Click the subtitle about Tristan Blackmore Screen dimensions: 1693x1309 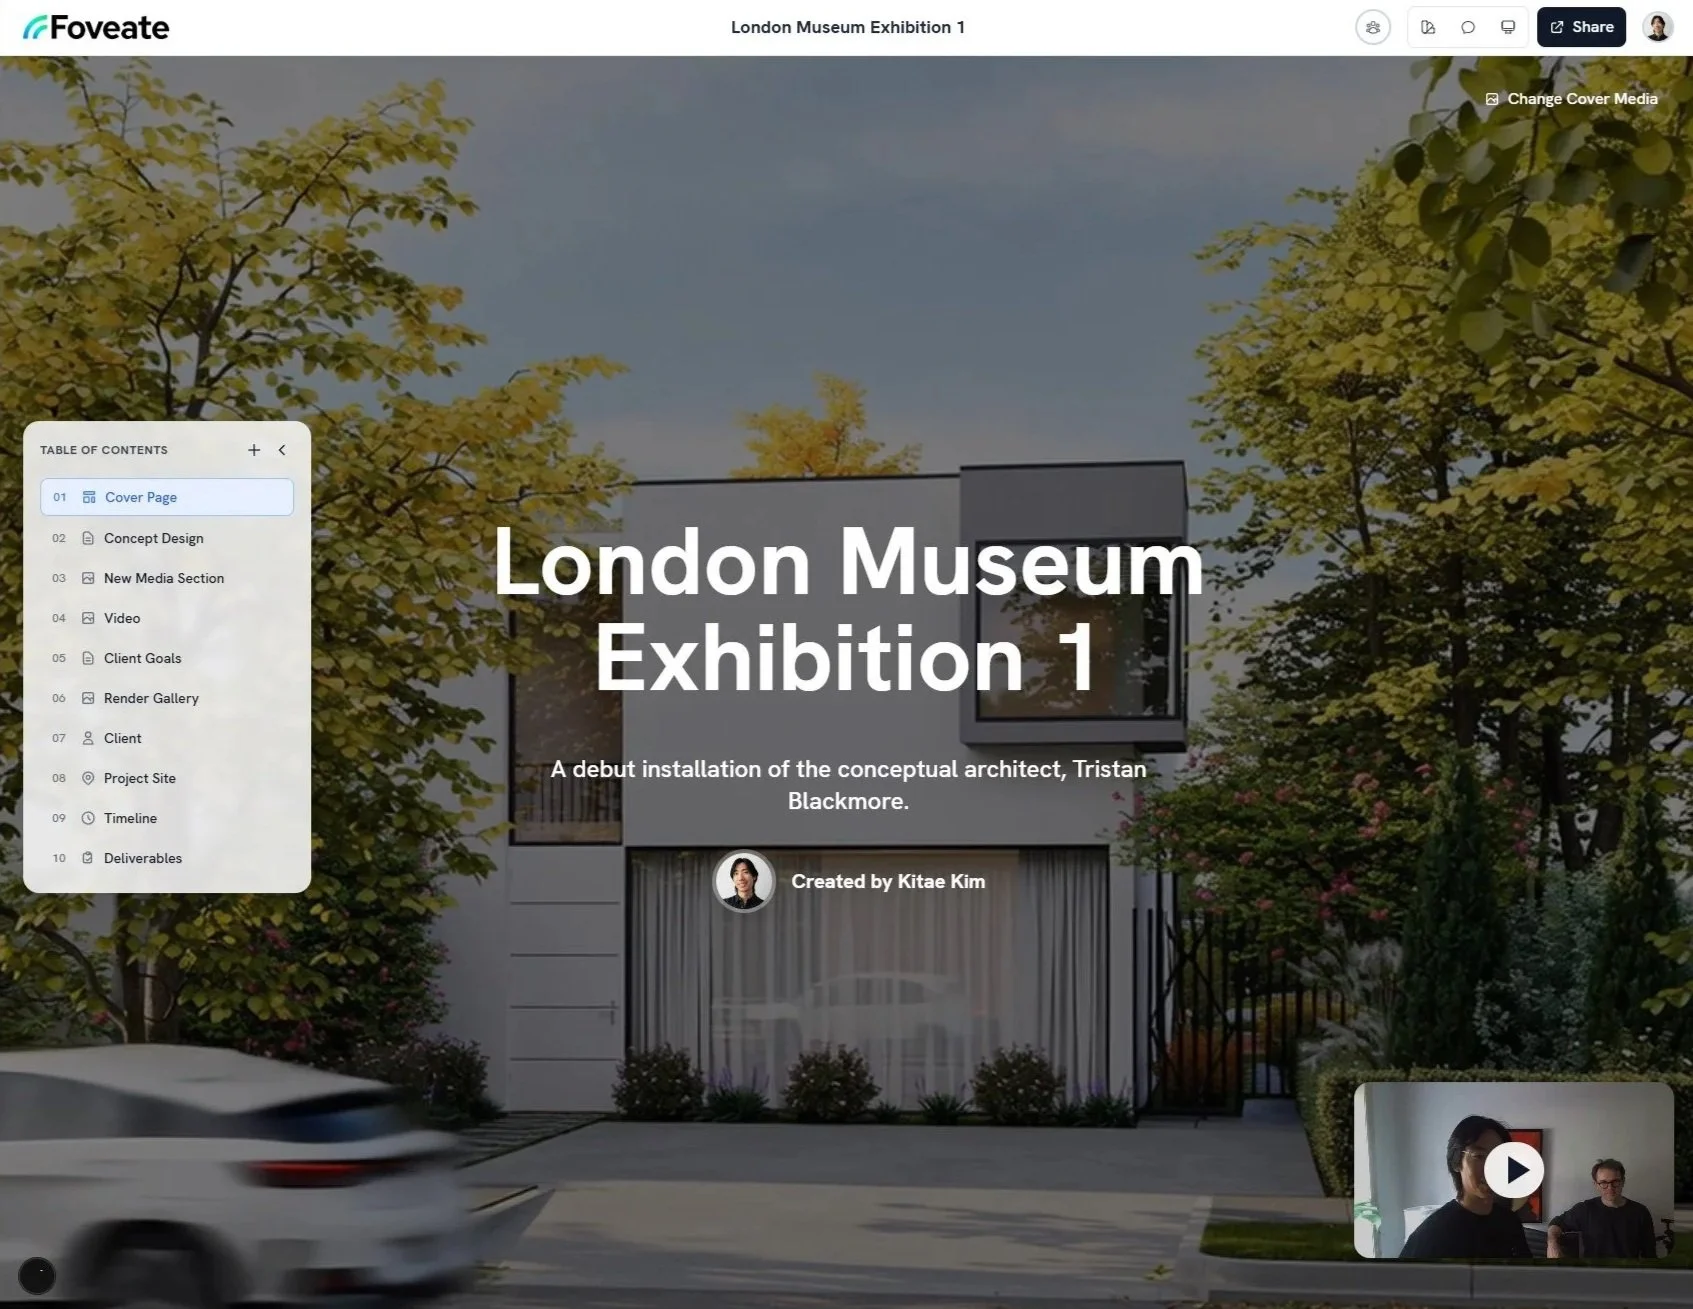(848, 785)
